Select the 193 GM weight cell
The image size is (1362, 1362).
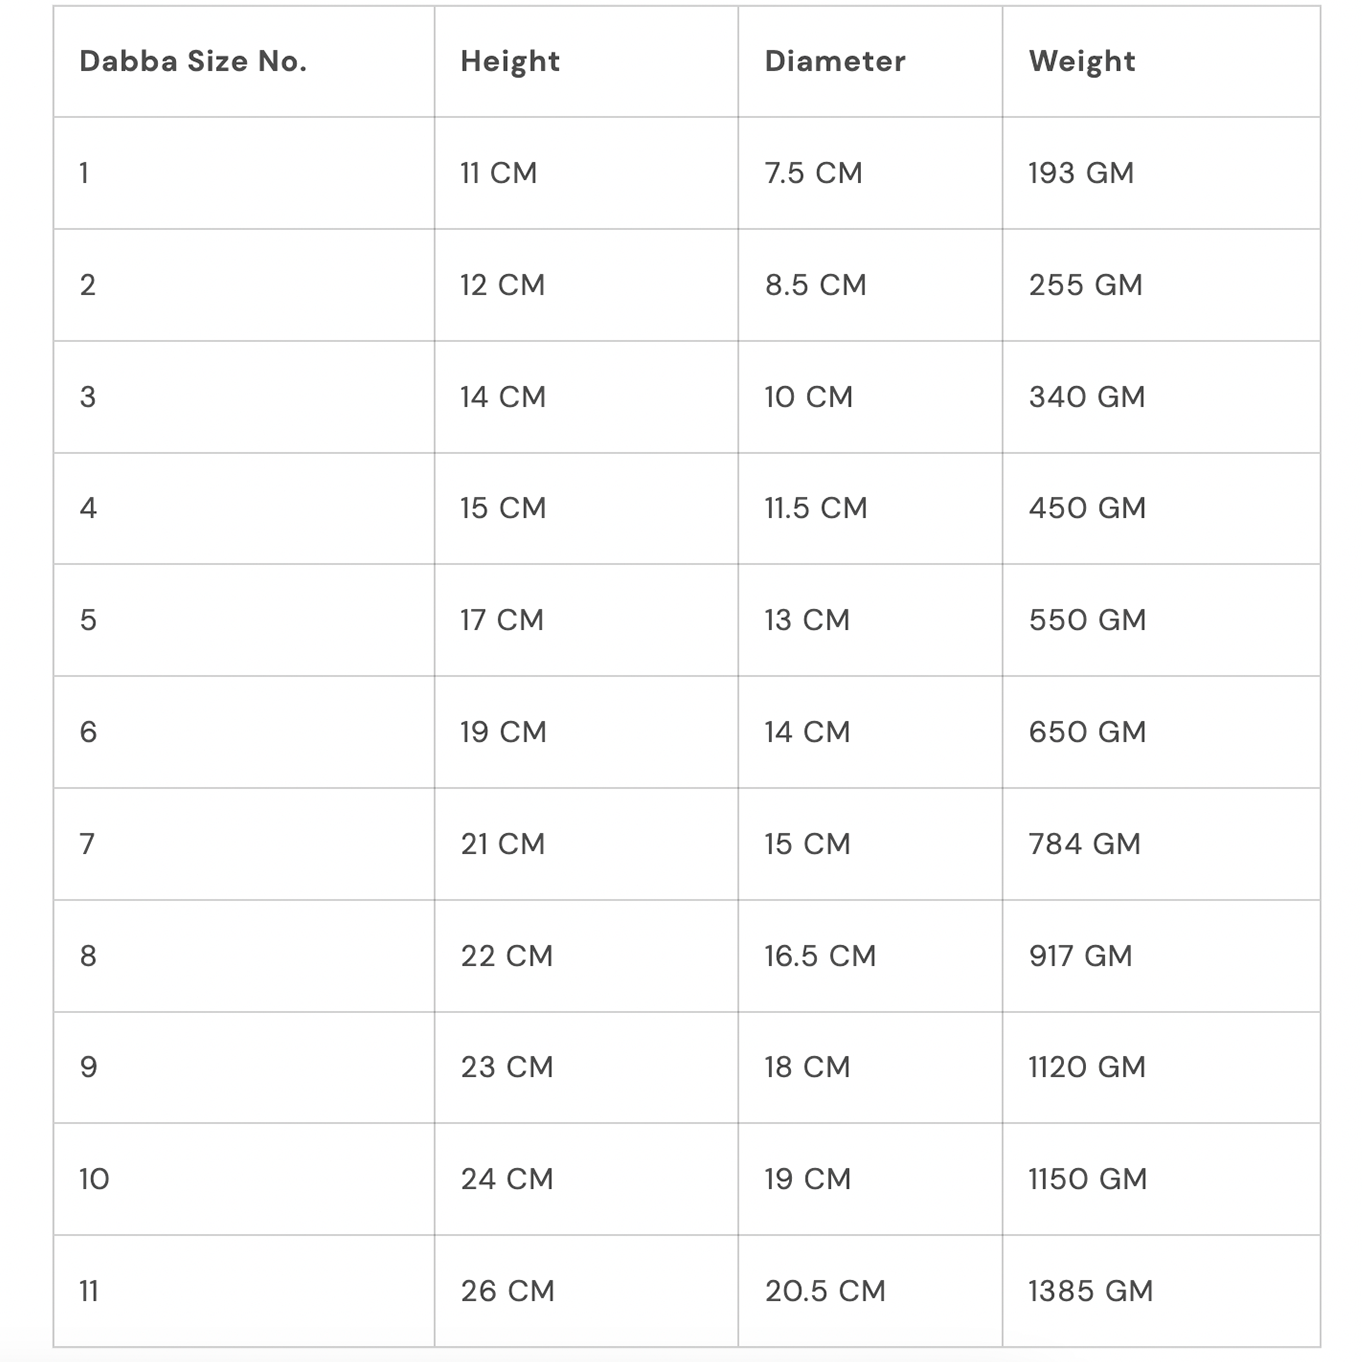pyautogui.click(x=1081, y=173)
